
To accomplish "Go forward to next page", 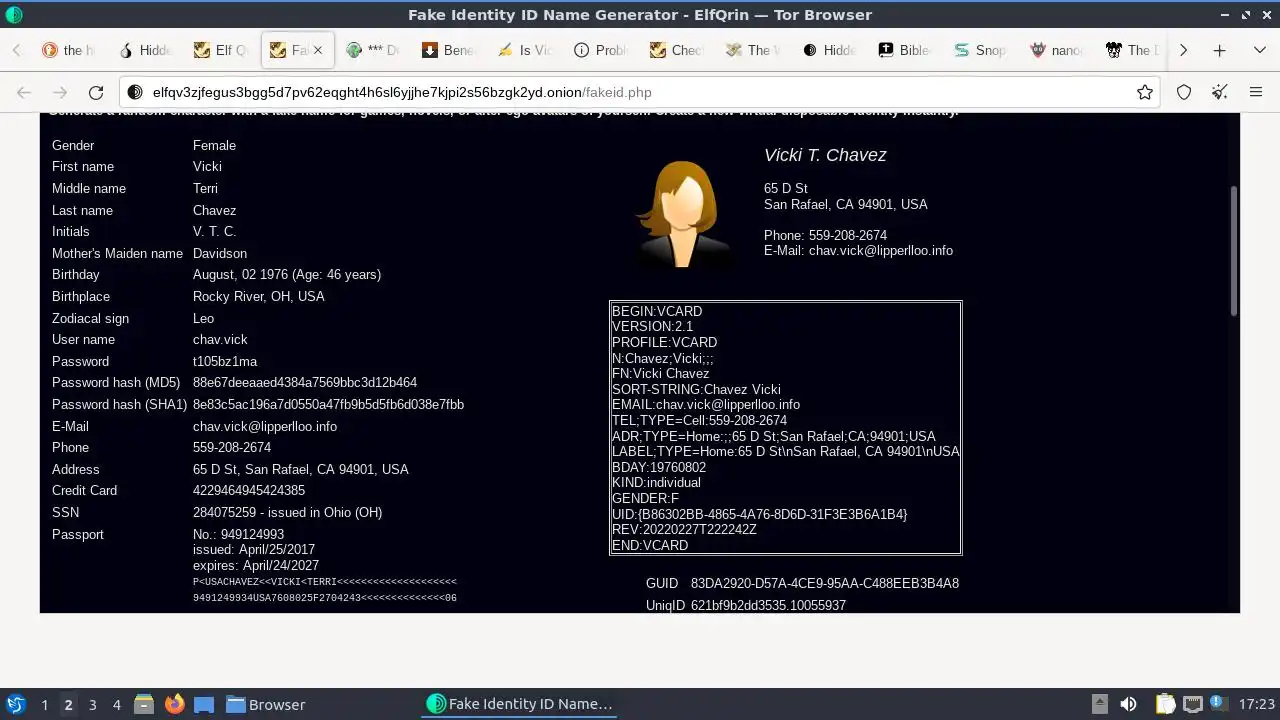I will [60, 92].
